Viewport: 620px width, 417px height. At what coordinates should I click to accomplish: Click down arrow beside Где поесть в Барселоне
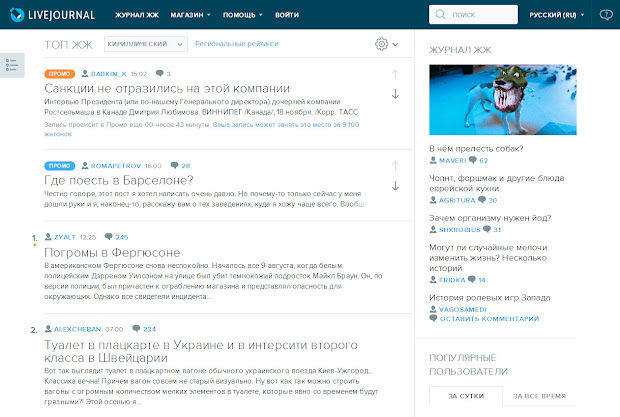(x=395, y=186)
